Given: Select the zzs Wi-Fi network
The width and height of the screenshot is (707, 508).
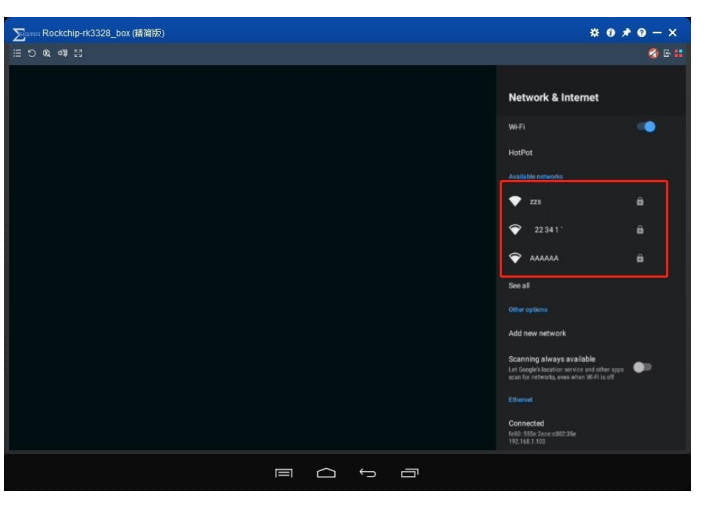Looking at the screenshot, I should 584,201.
